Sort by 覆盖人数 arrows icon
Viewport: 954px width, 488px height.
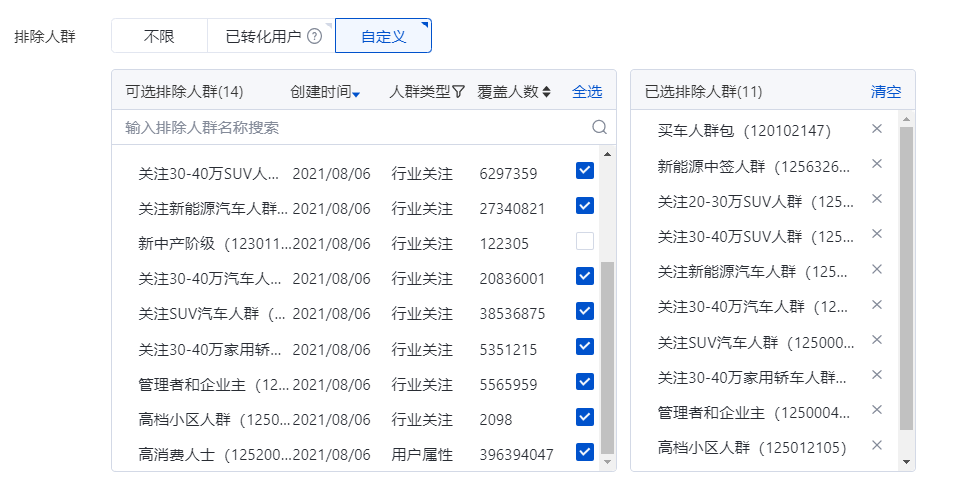[546, 92]
